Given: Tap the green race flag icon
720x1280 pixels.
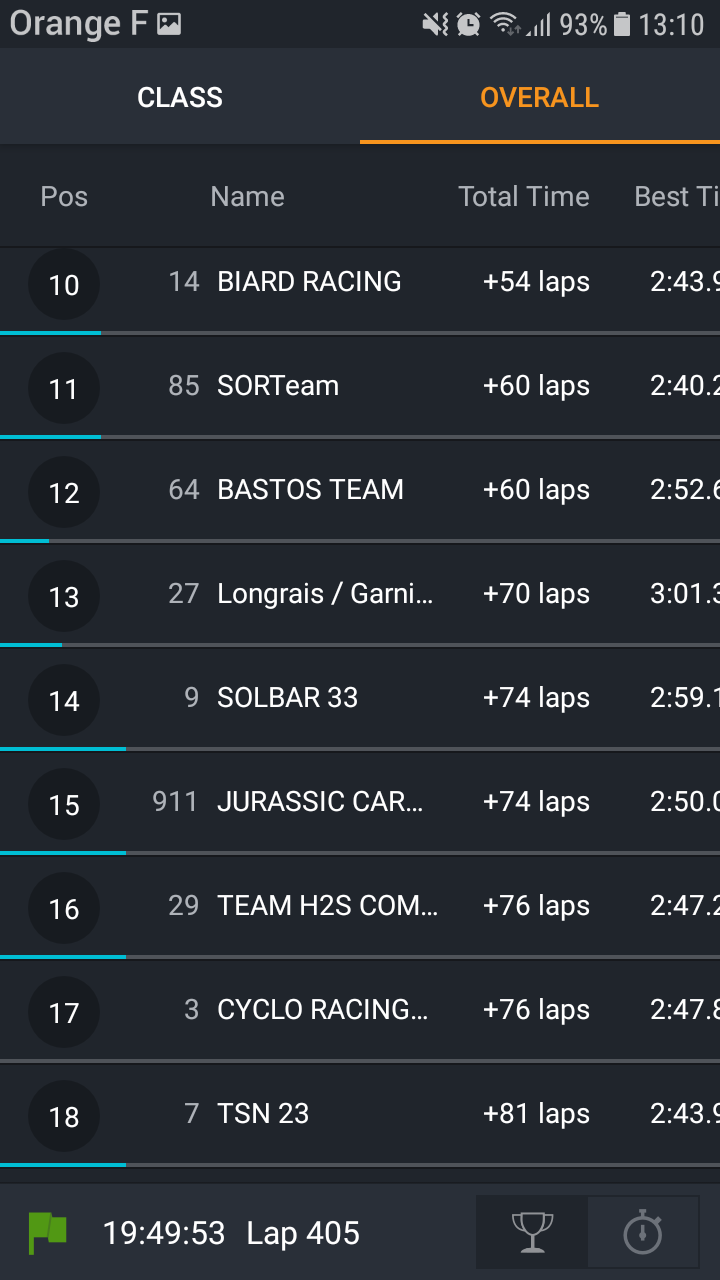Looking at the screenshot, I should click(x=47, y=1233).
